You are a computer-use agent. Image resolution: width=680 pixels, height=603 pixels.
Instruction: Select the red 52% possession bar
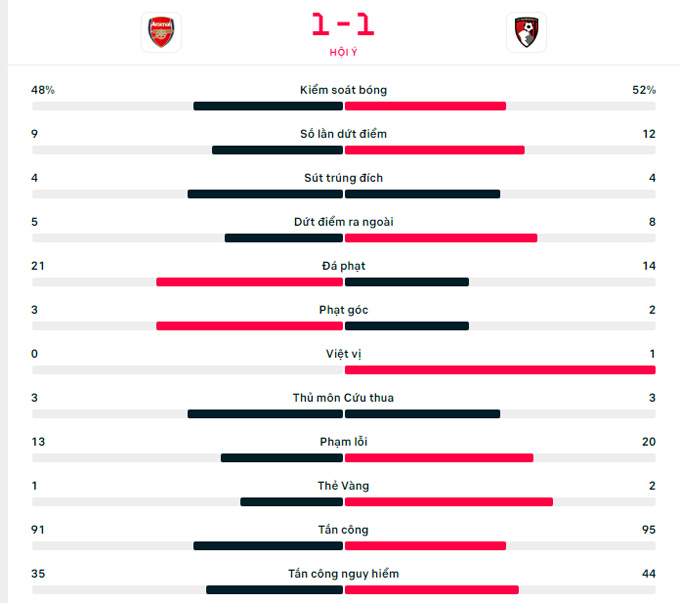(x=425, y=106)
